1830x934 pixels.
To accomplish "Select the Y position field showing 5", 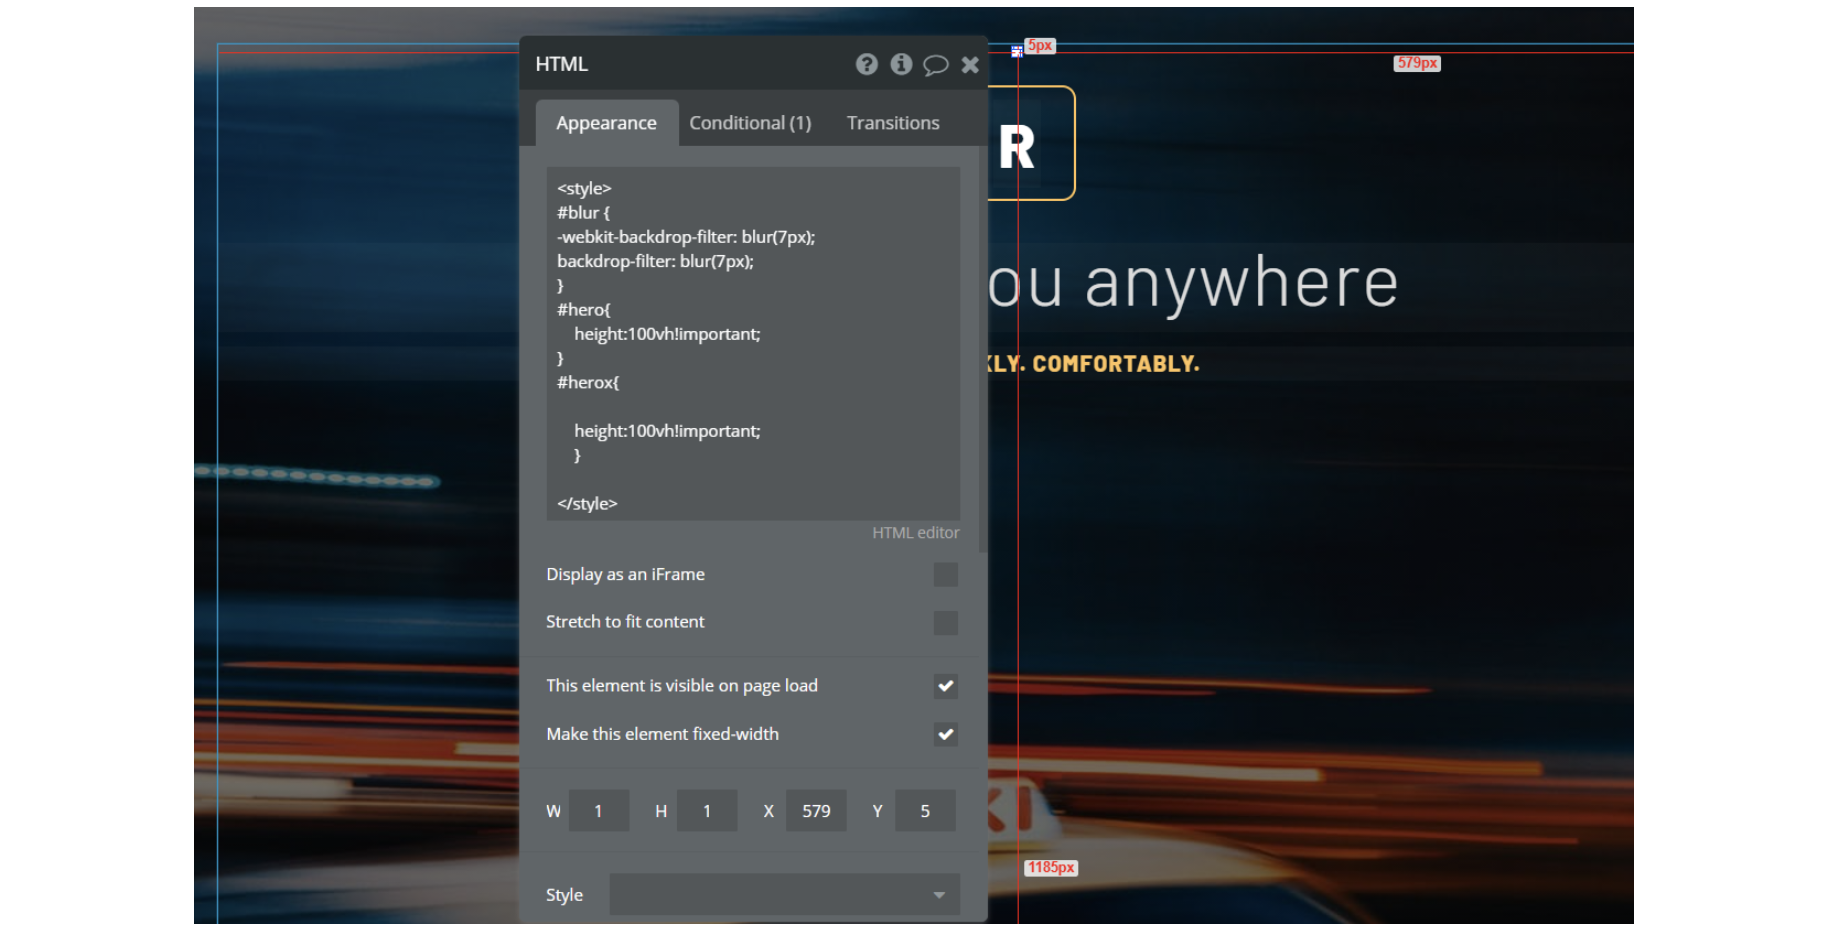I will pos(925,811).
